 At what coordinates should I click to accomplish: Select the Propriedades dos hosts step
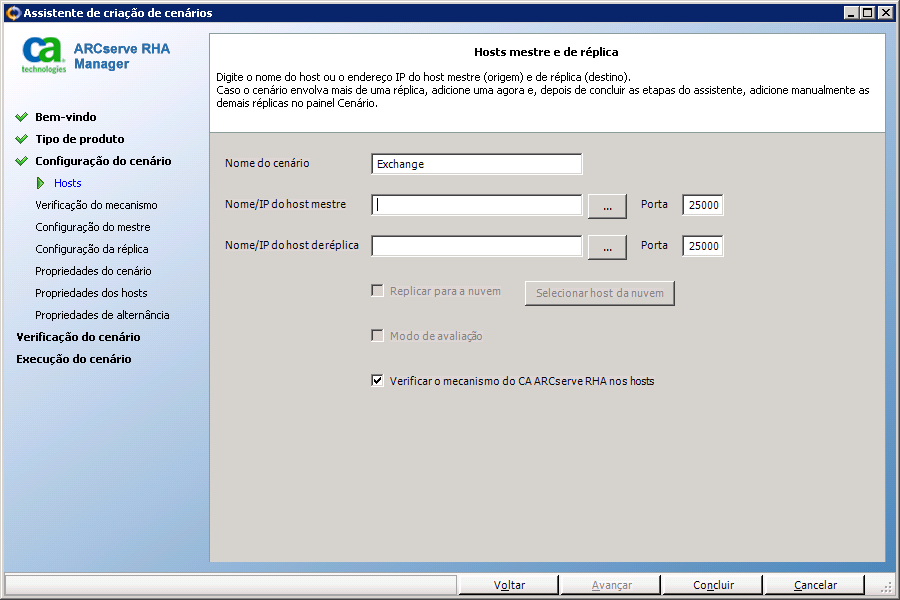click(91, 293)
